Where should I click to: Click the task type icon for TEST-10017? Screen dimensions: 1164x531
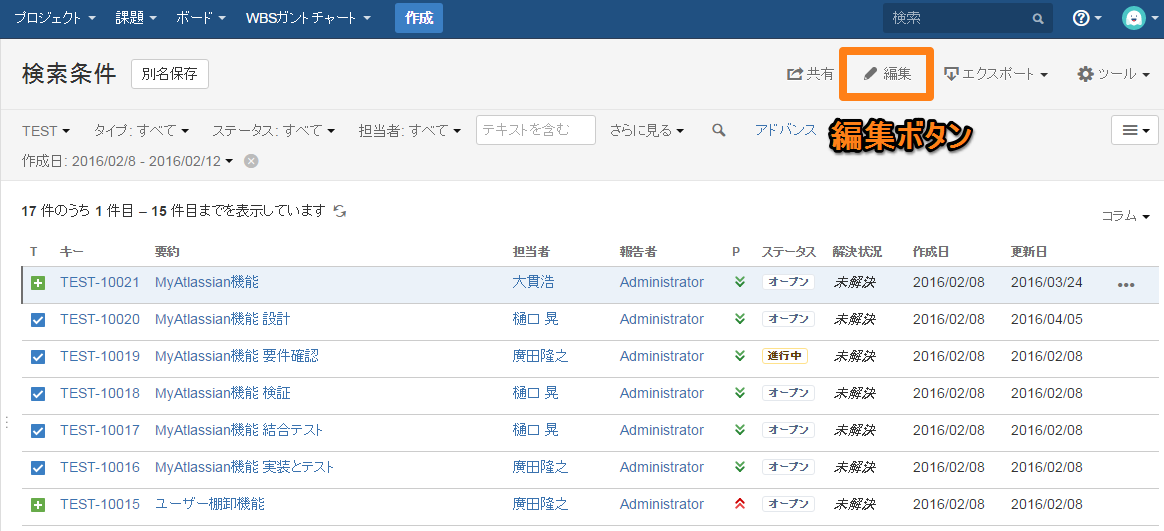pos(38,431)
